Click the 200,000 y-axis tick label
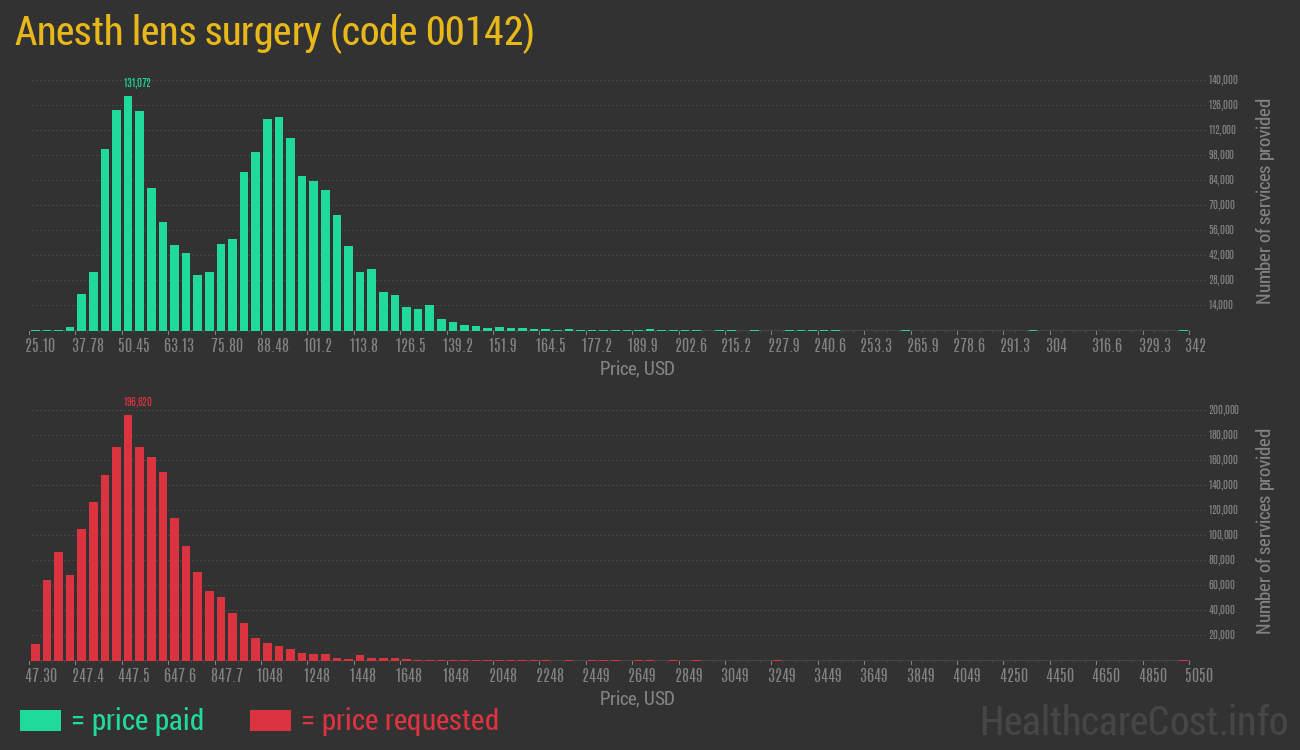The width and height of the screenshot is (1300, 750). pyautogui.click(x=1224, y=410)
